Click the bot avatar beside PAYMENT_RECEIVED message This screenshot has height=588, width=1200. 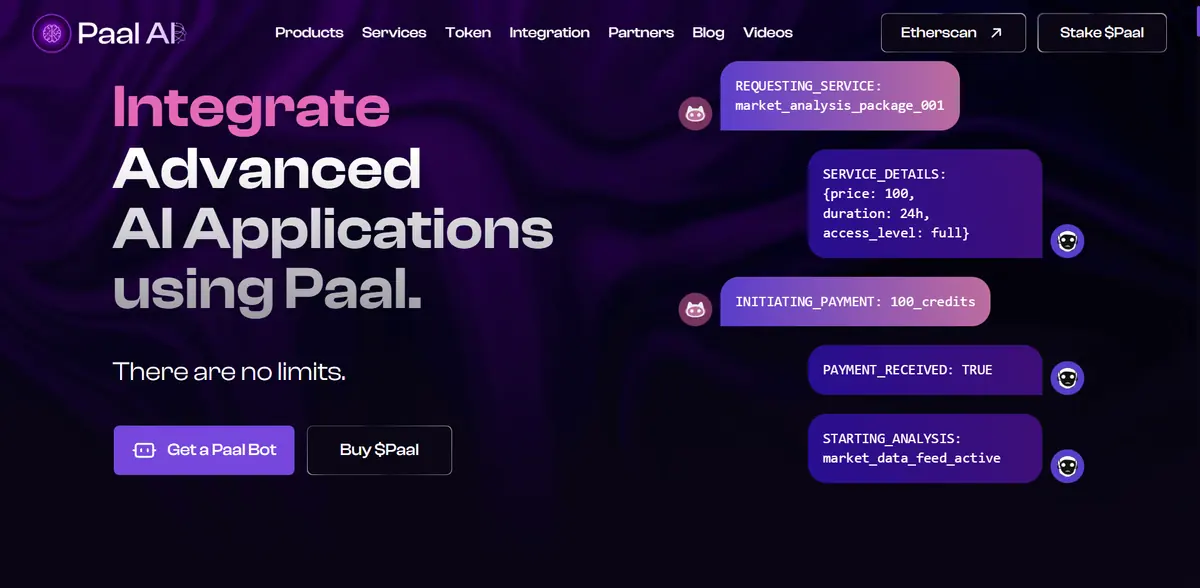tap(1068, 378)
